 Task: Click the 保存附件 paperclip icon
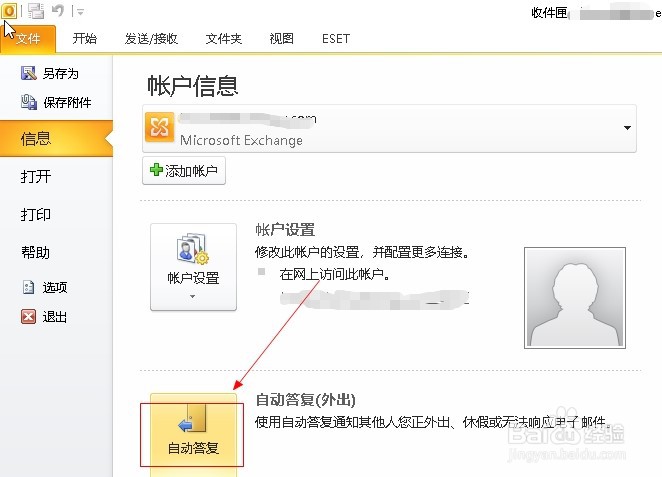coord(29,102)
